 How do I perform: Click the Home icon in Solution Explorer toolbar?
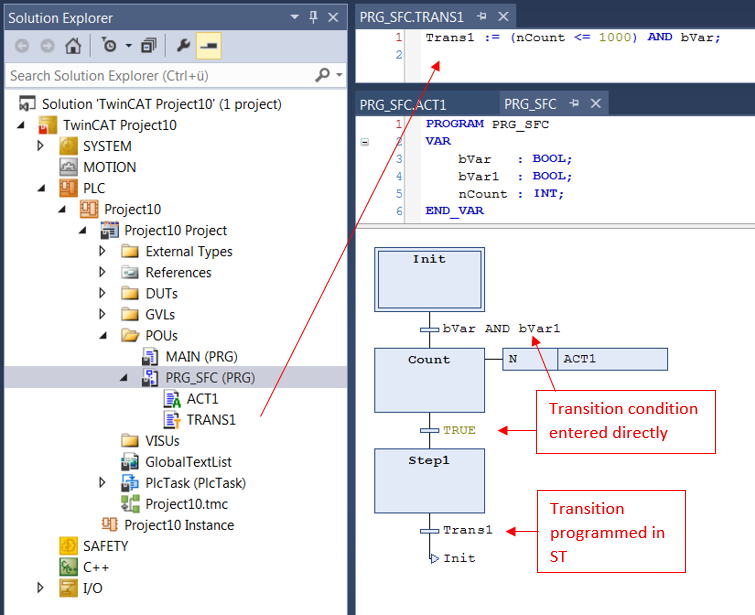[73, 46]
